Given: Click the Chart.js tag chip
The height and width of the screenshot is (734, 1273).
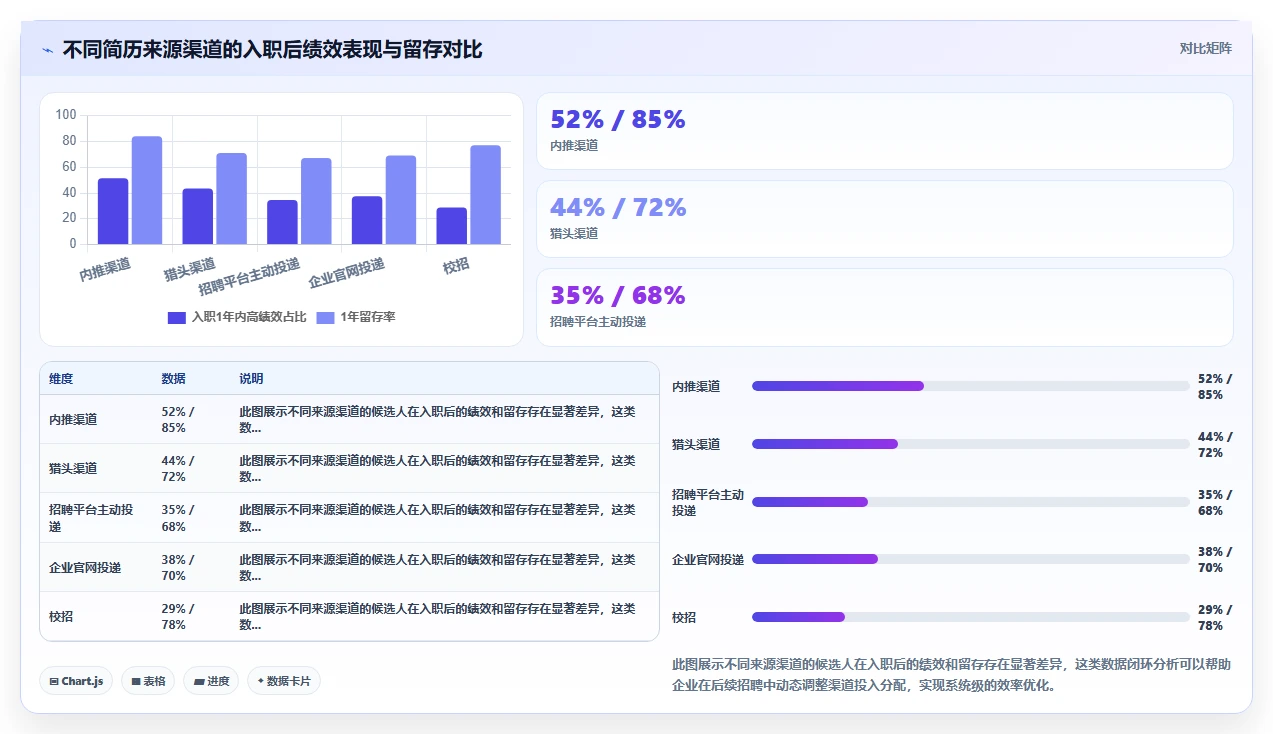Looking at the screenshot, I should coord(76,681).
